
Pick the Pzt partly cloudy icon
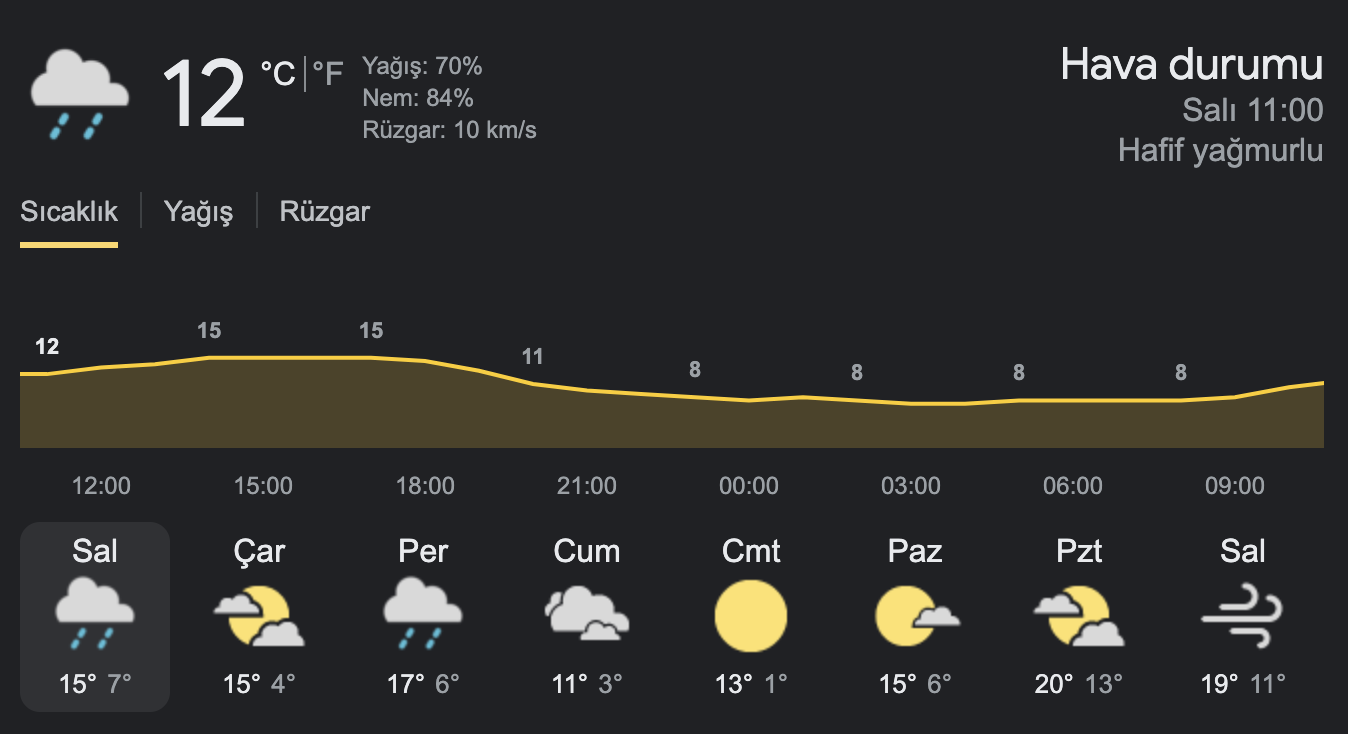click(x=1079, y=615)
